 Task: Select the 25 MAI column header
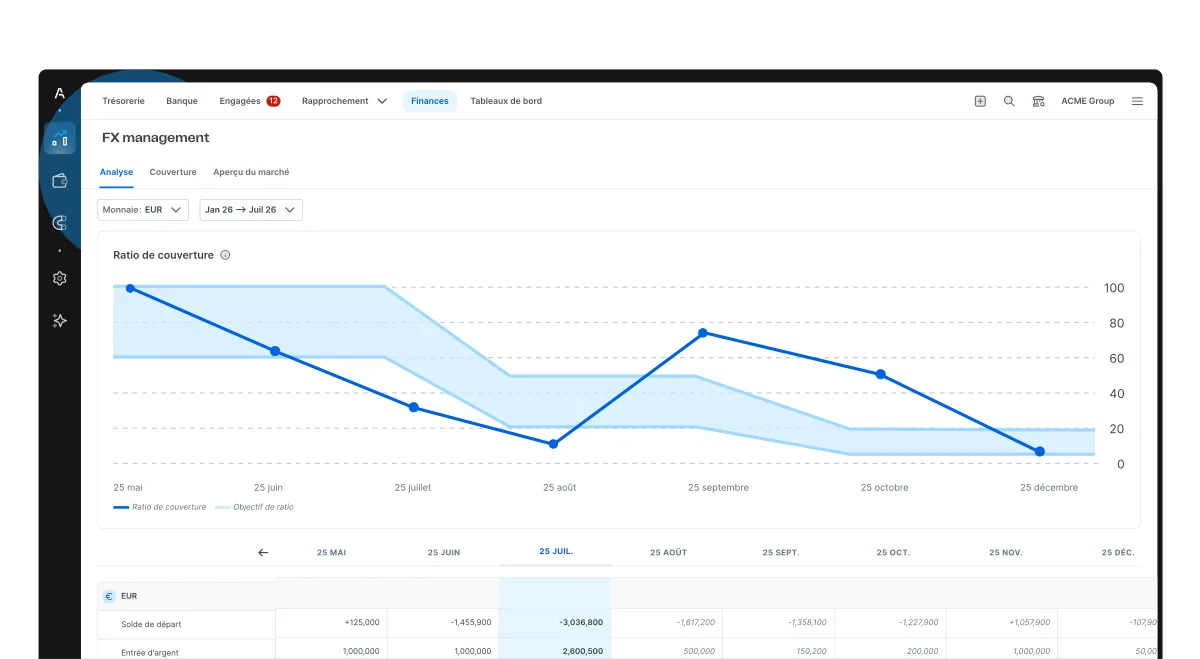click(x=332, y=552)
